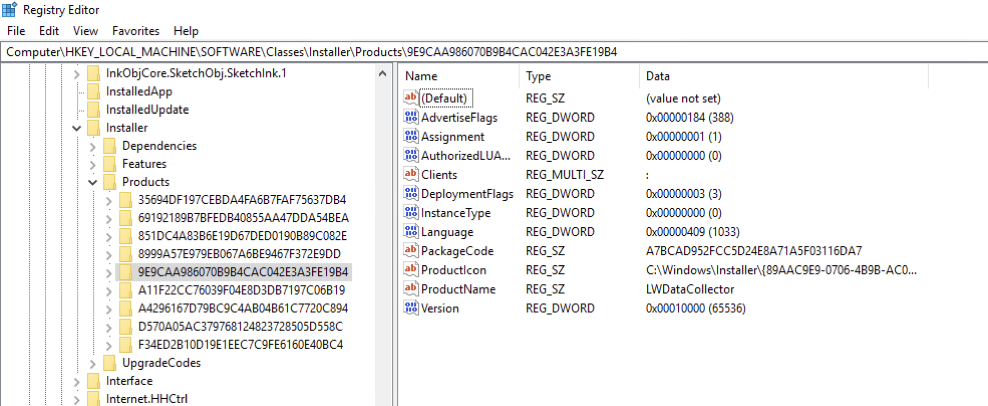Expand the 851DC4A83B6E19D67DED0190B89C082E key
The image size is (988, 406).
click(x=109, y=236)
